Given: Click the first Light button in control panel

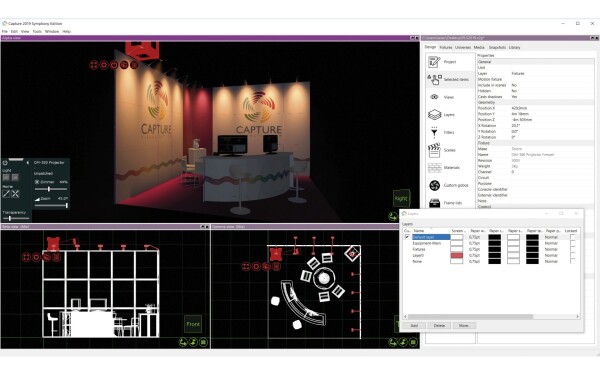Looking at the screenshot, I should point(6,177).
